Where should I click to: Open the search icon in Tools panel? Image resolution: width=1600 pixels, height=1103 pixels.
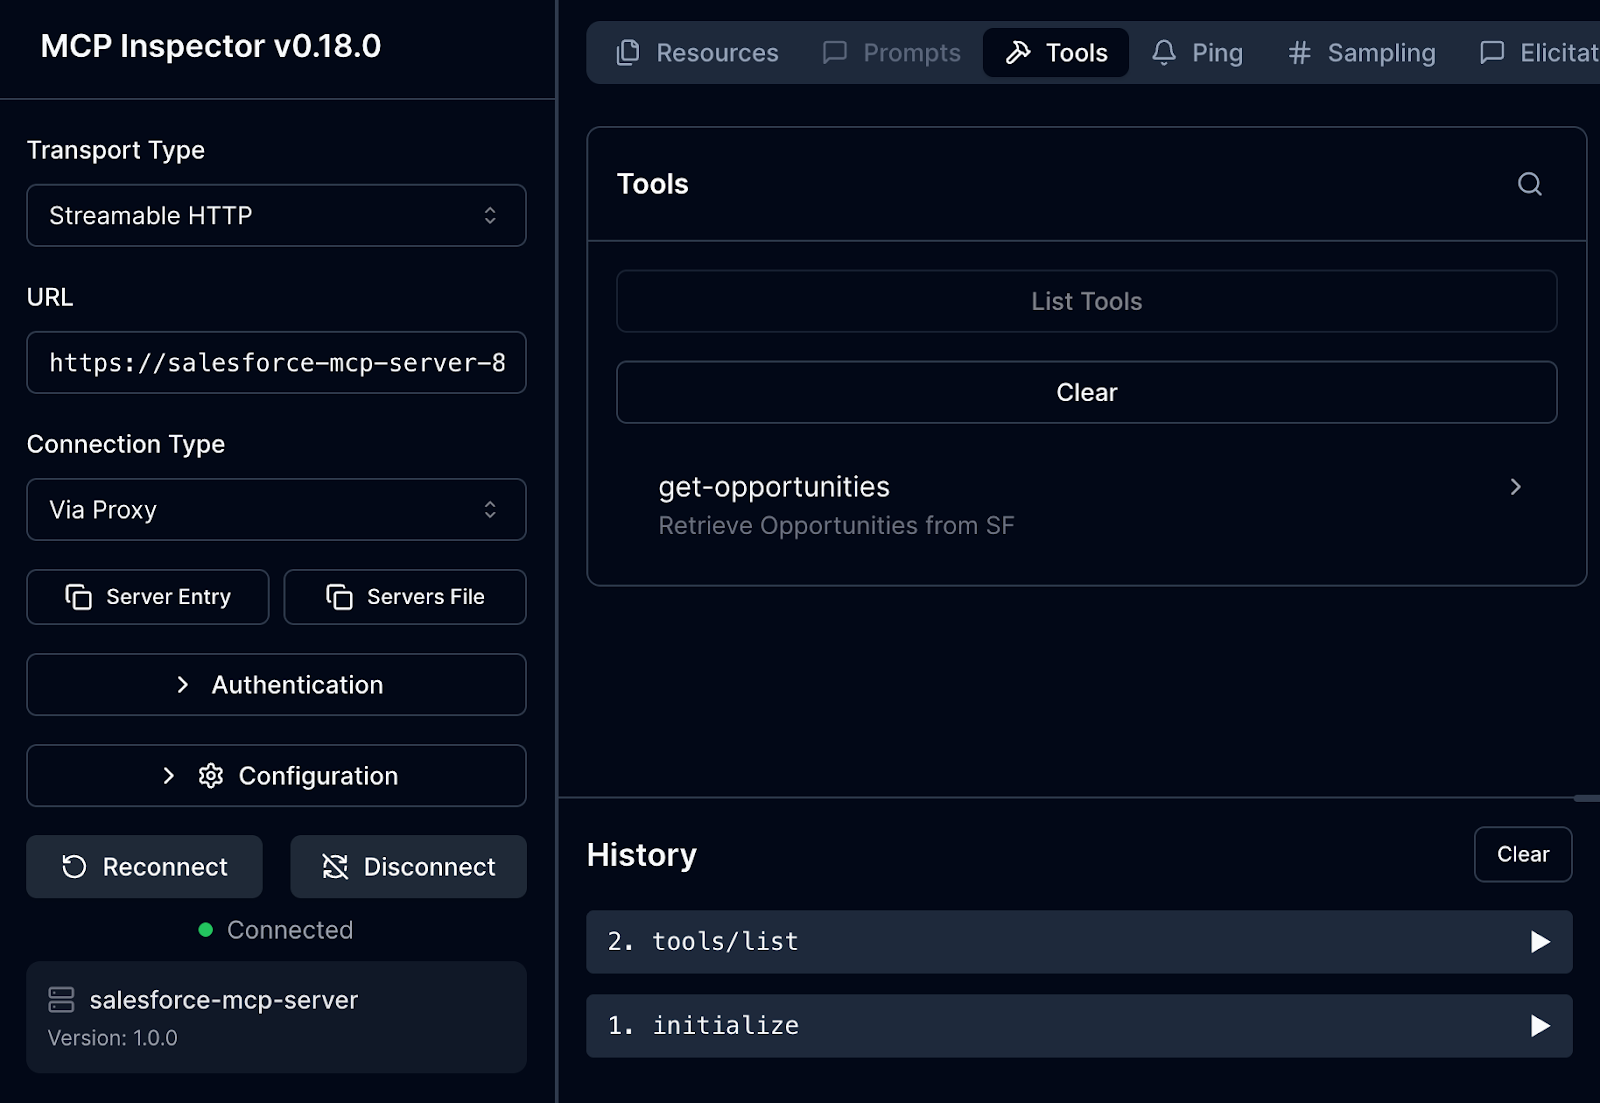(x=1529, y=184)
